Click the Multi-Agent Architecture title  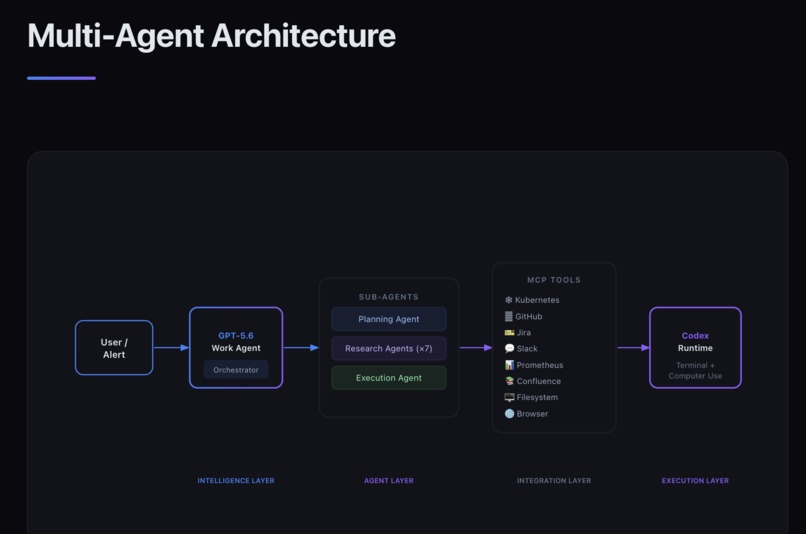[x=211, y=36]
